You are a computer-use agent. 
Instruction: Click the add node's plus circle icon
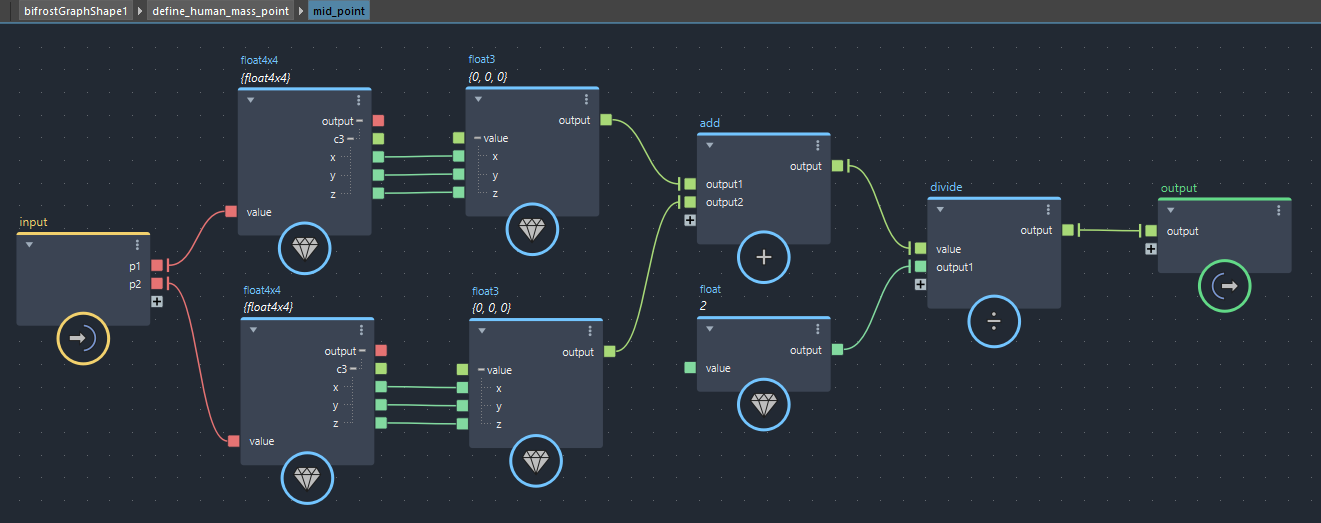pos(764,257)
